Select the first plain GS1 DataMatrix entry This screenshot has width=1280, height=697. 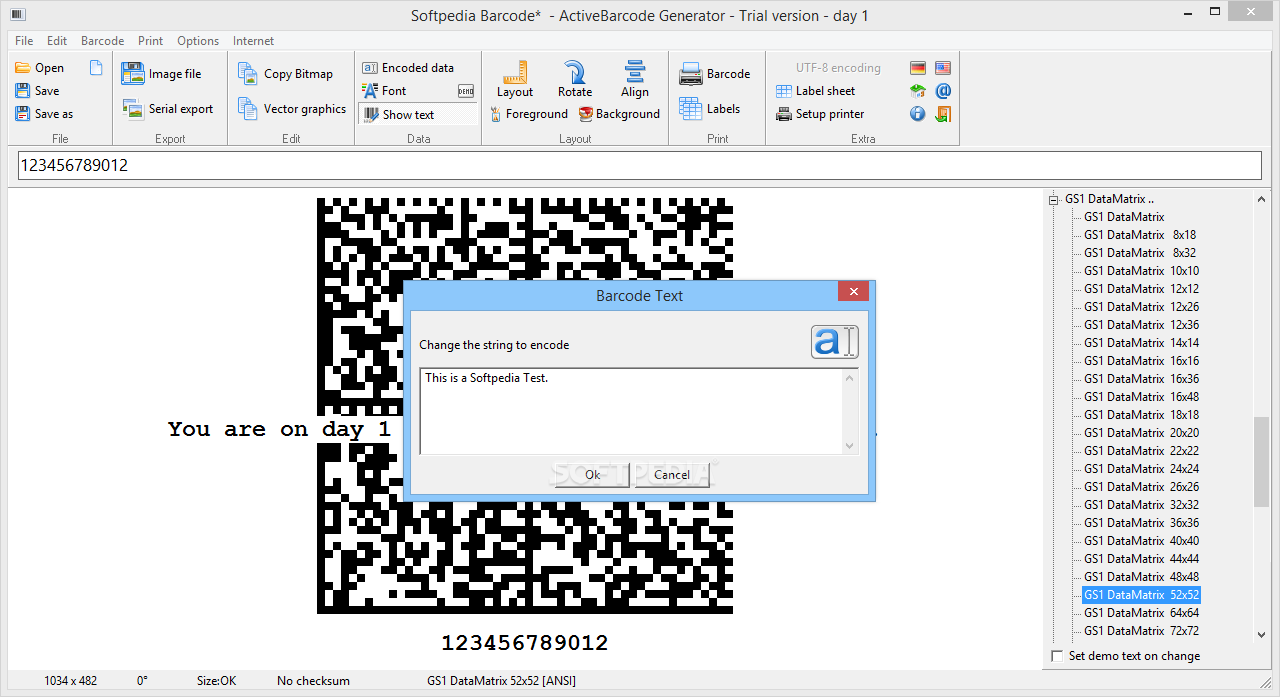click(1124, 217)
